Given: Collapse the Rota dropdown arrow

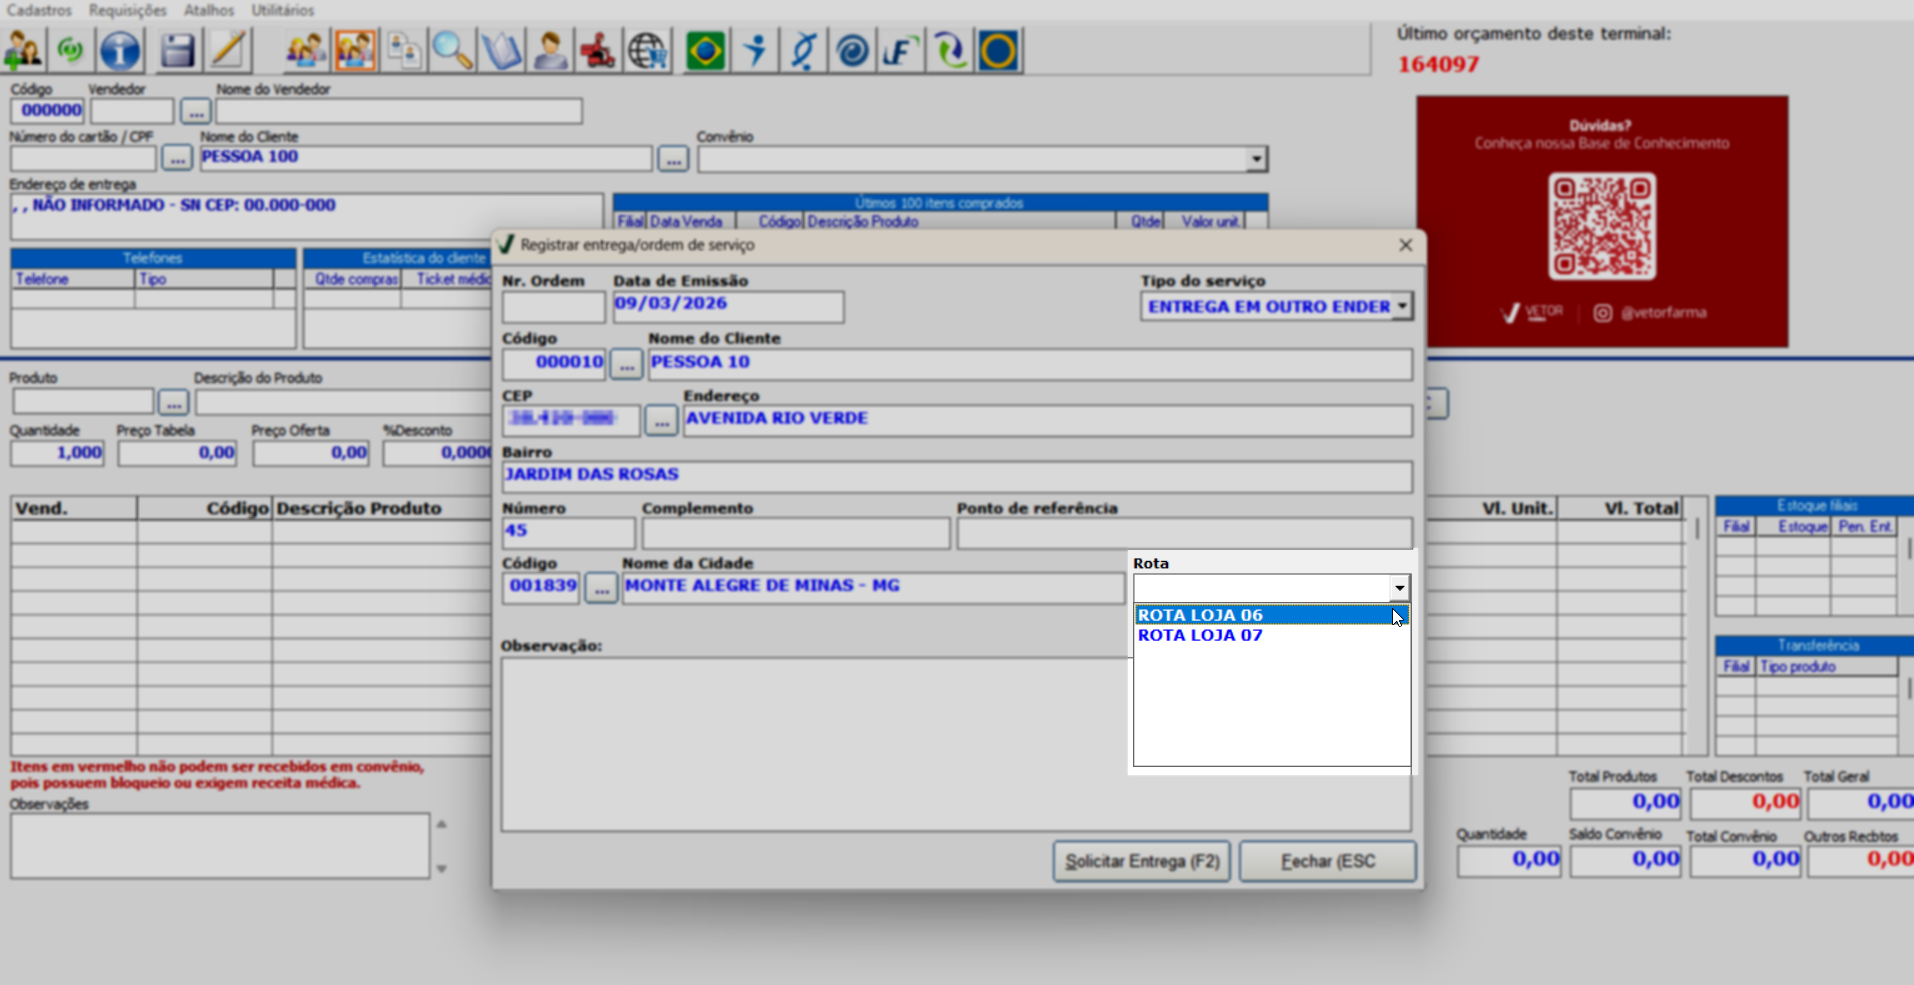Looking at the screenshot, I should 1399,588.
